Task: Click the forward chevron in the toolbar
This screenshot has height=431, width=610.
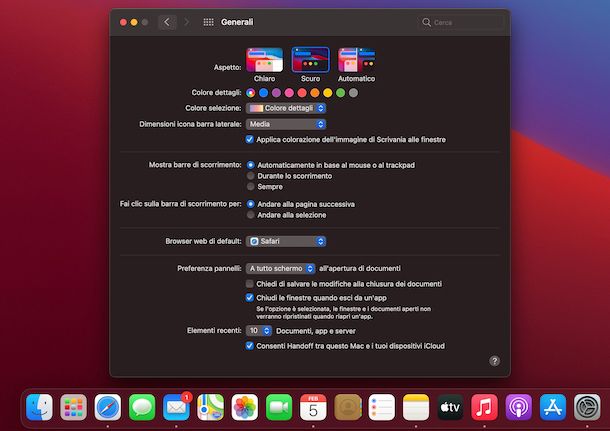Action: click(187, 22)
